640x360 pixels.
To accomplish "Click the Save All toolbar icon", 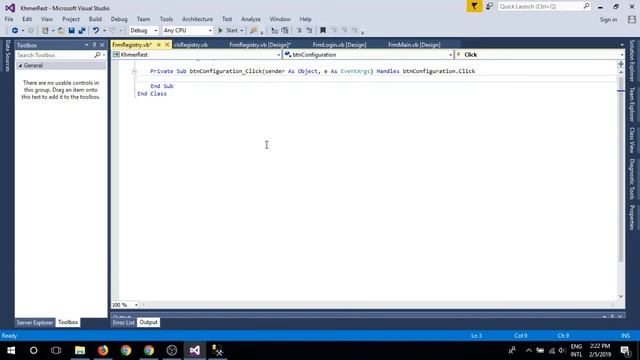I will click(82, 31).
